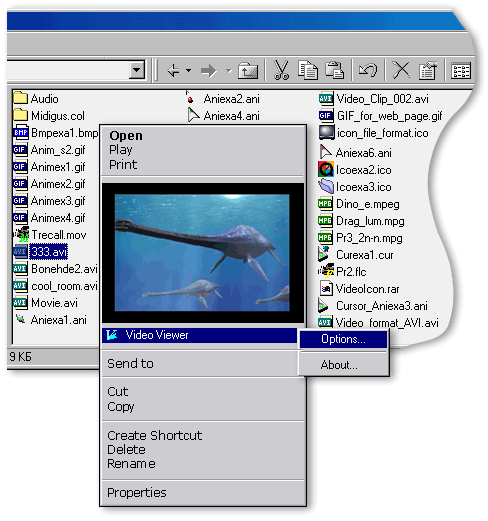Image resolution: width=488 pixels, height=521 pixels.
Task: Select the Trecall.mov file icon
Action: (22, 235)
